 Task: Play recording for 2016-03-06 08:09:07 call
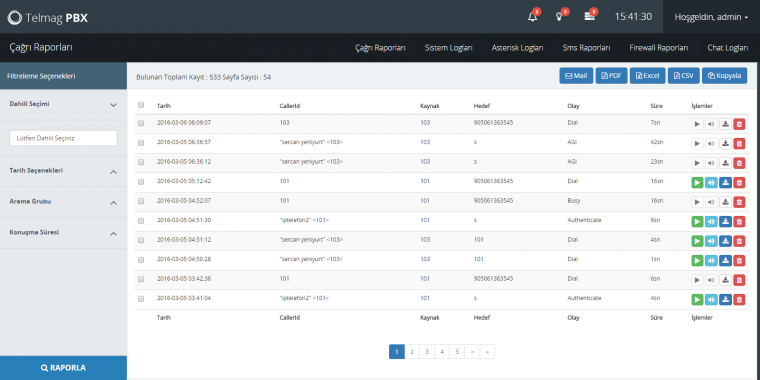point(697,124)
